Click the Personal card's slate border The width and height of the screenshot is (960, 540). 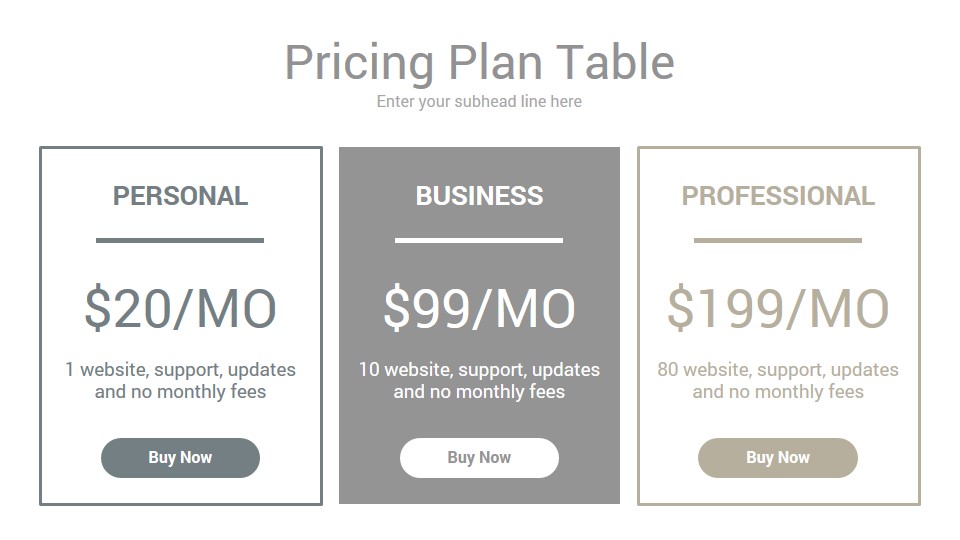click(x=40, y=326)
